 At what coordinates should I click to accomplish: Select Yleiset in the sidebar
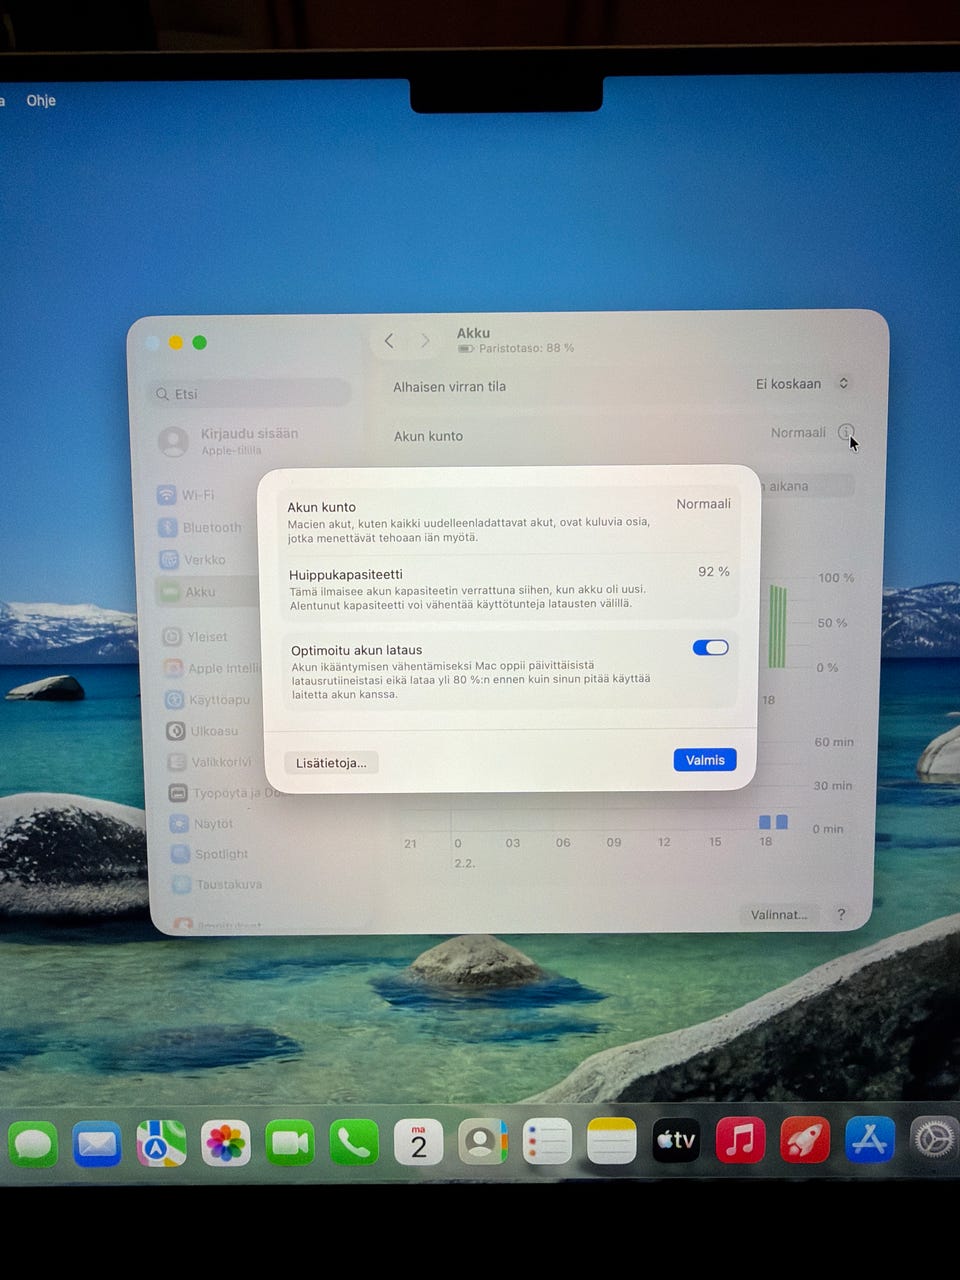(x=196, y=636)
